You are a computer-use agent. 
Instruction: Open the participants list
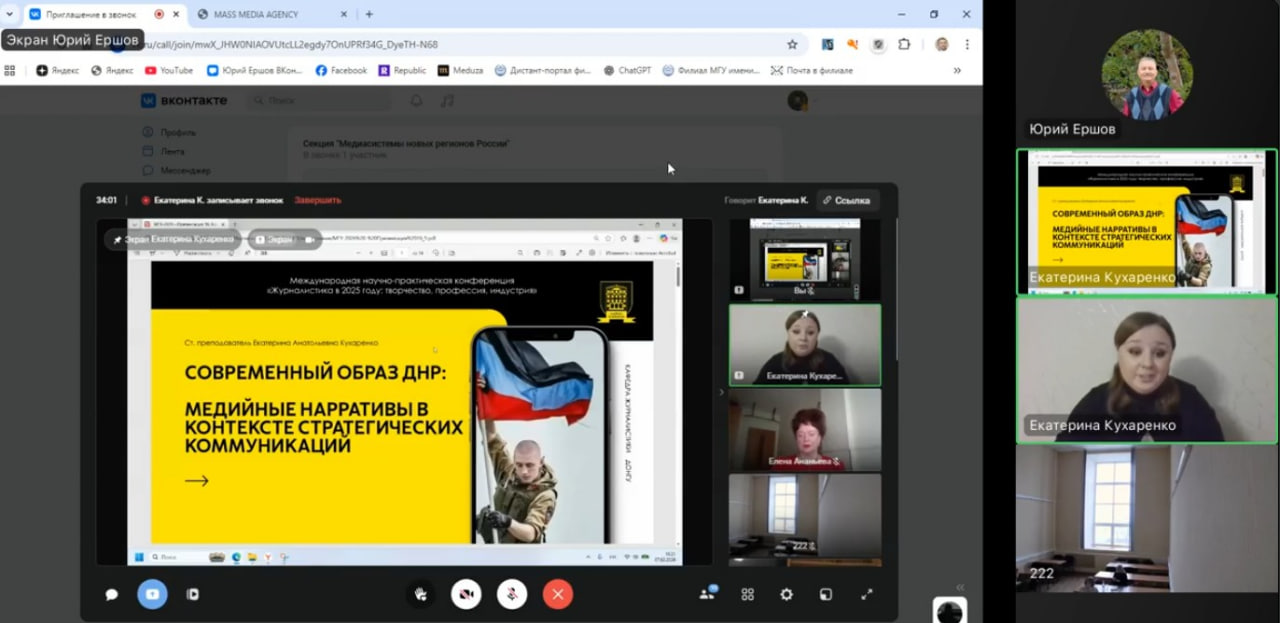[707, 594]
